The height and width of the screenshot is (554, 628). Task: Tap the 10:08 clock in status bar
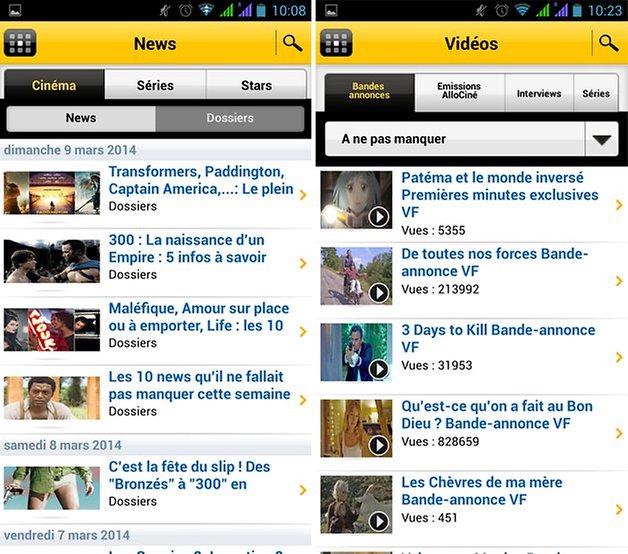pyautogui.click(x=289, y=10)
